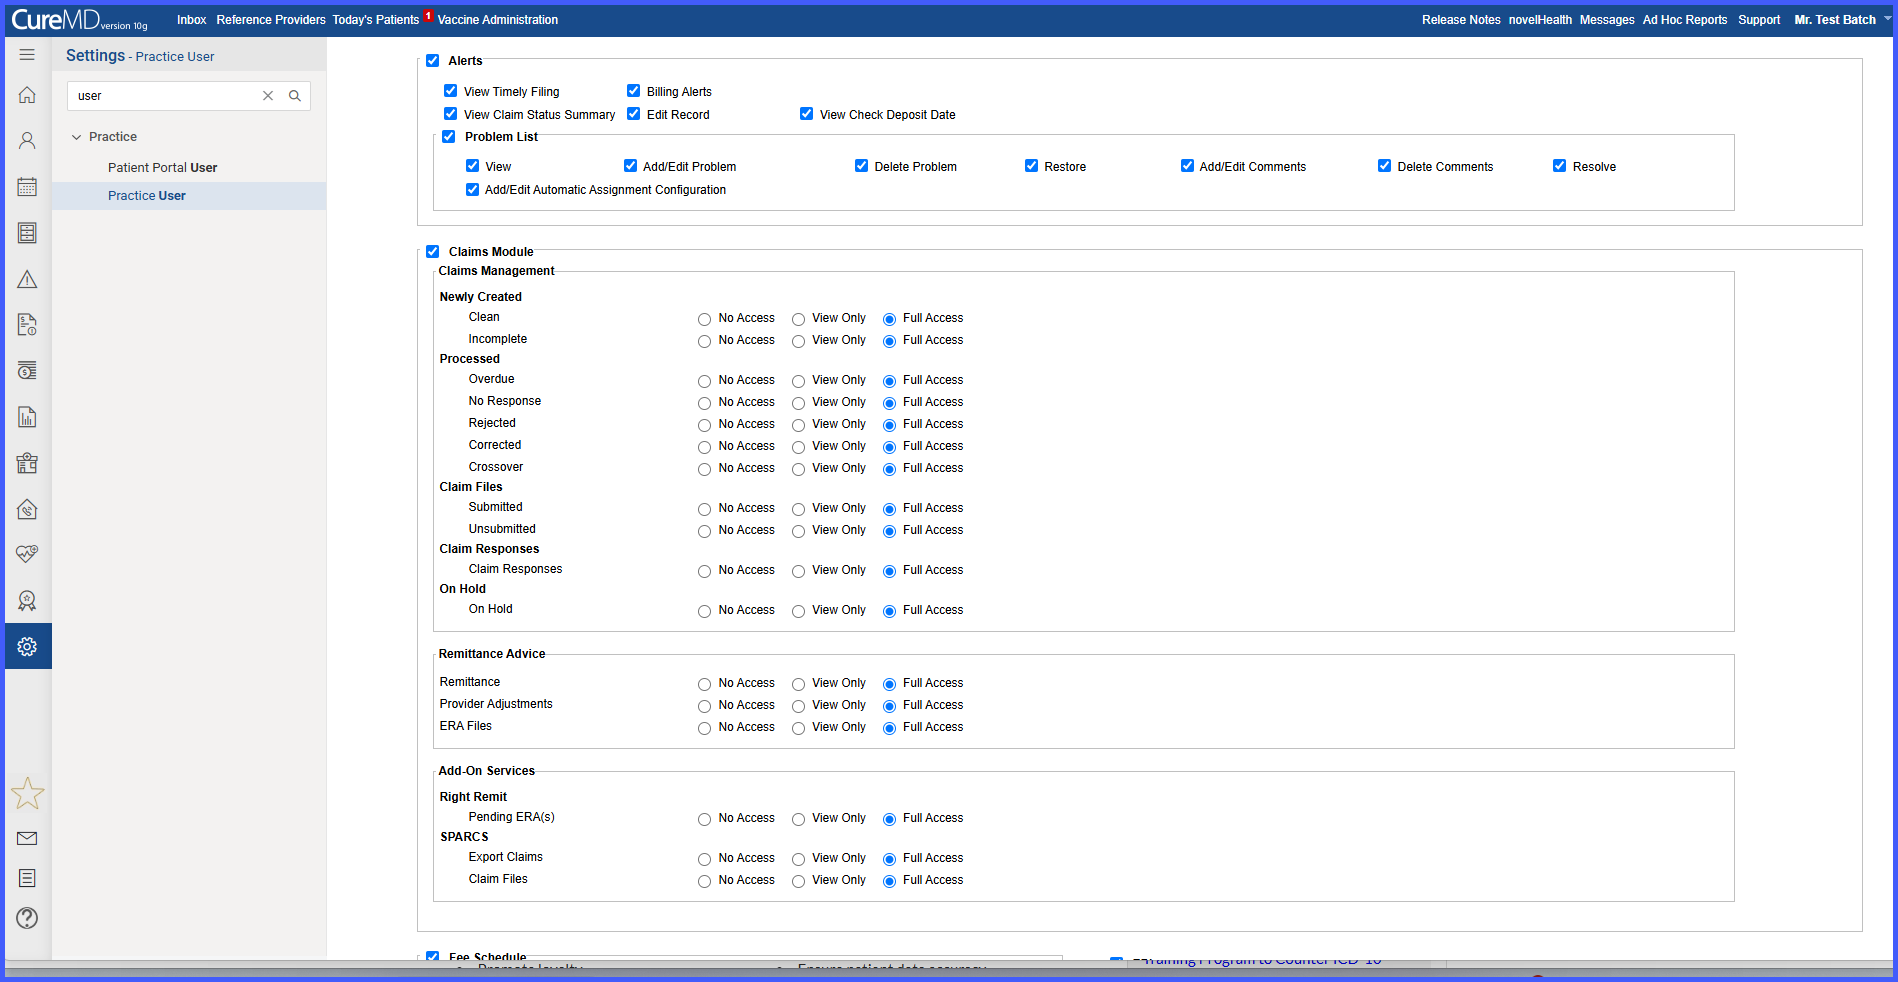Open the Help question mark icon

pyautogui.click(x=27, y=918)
